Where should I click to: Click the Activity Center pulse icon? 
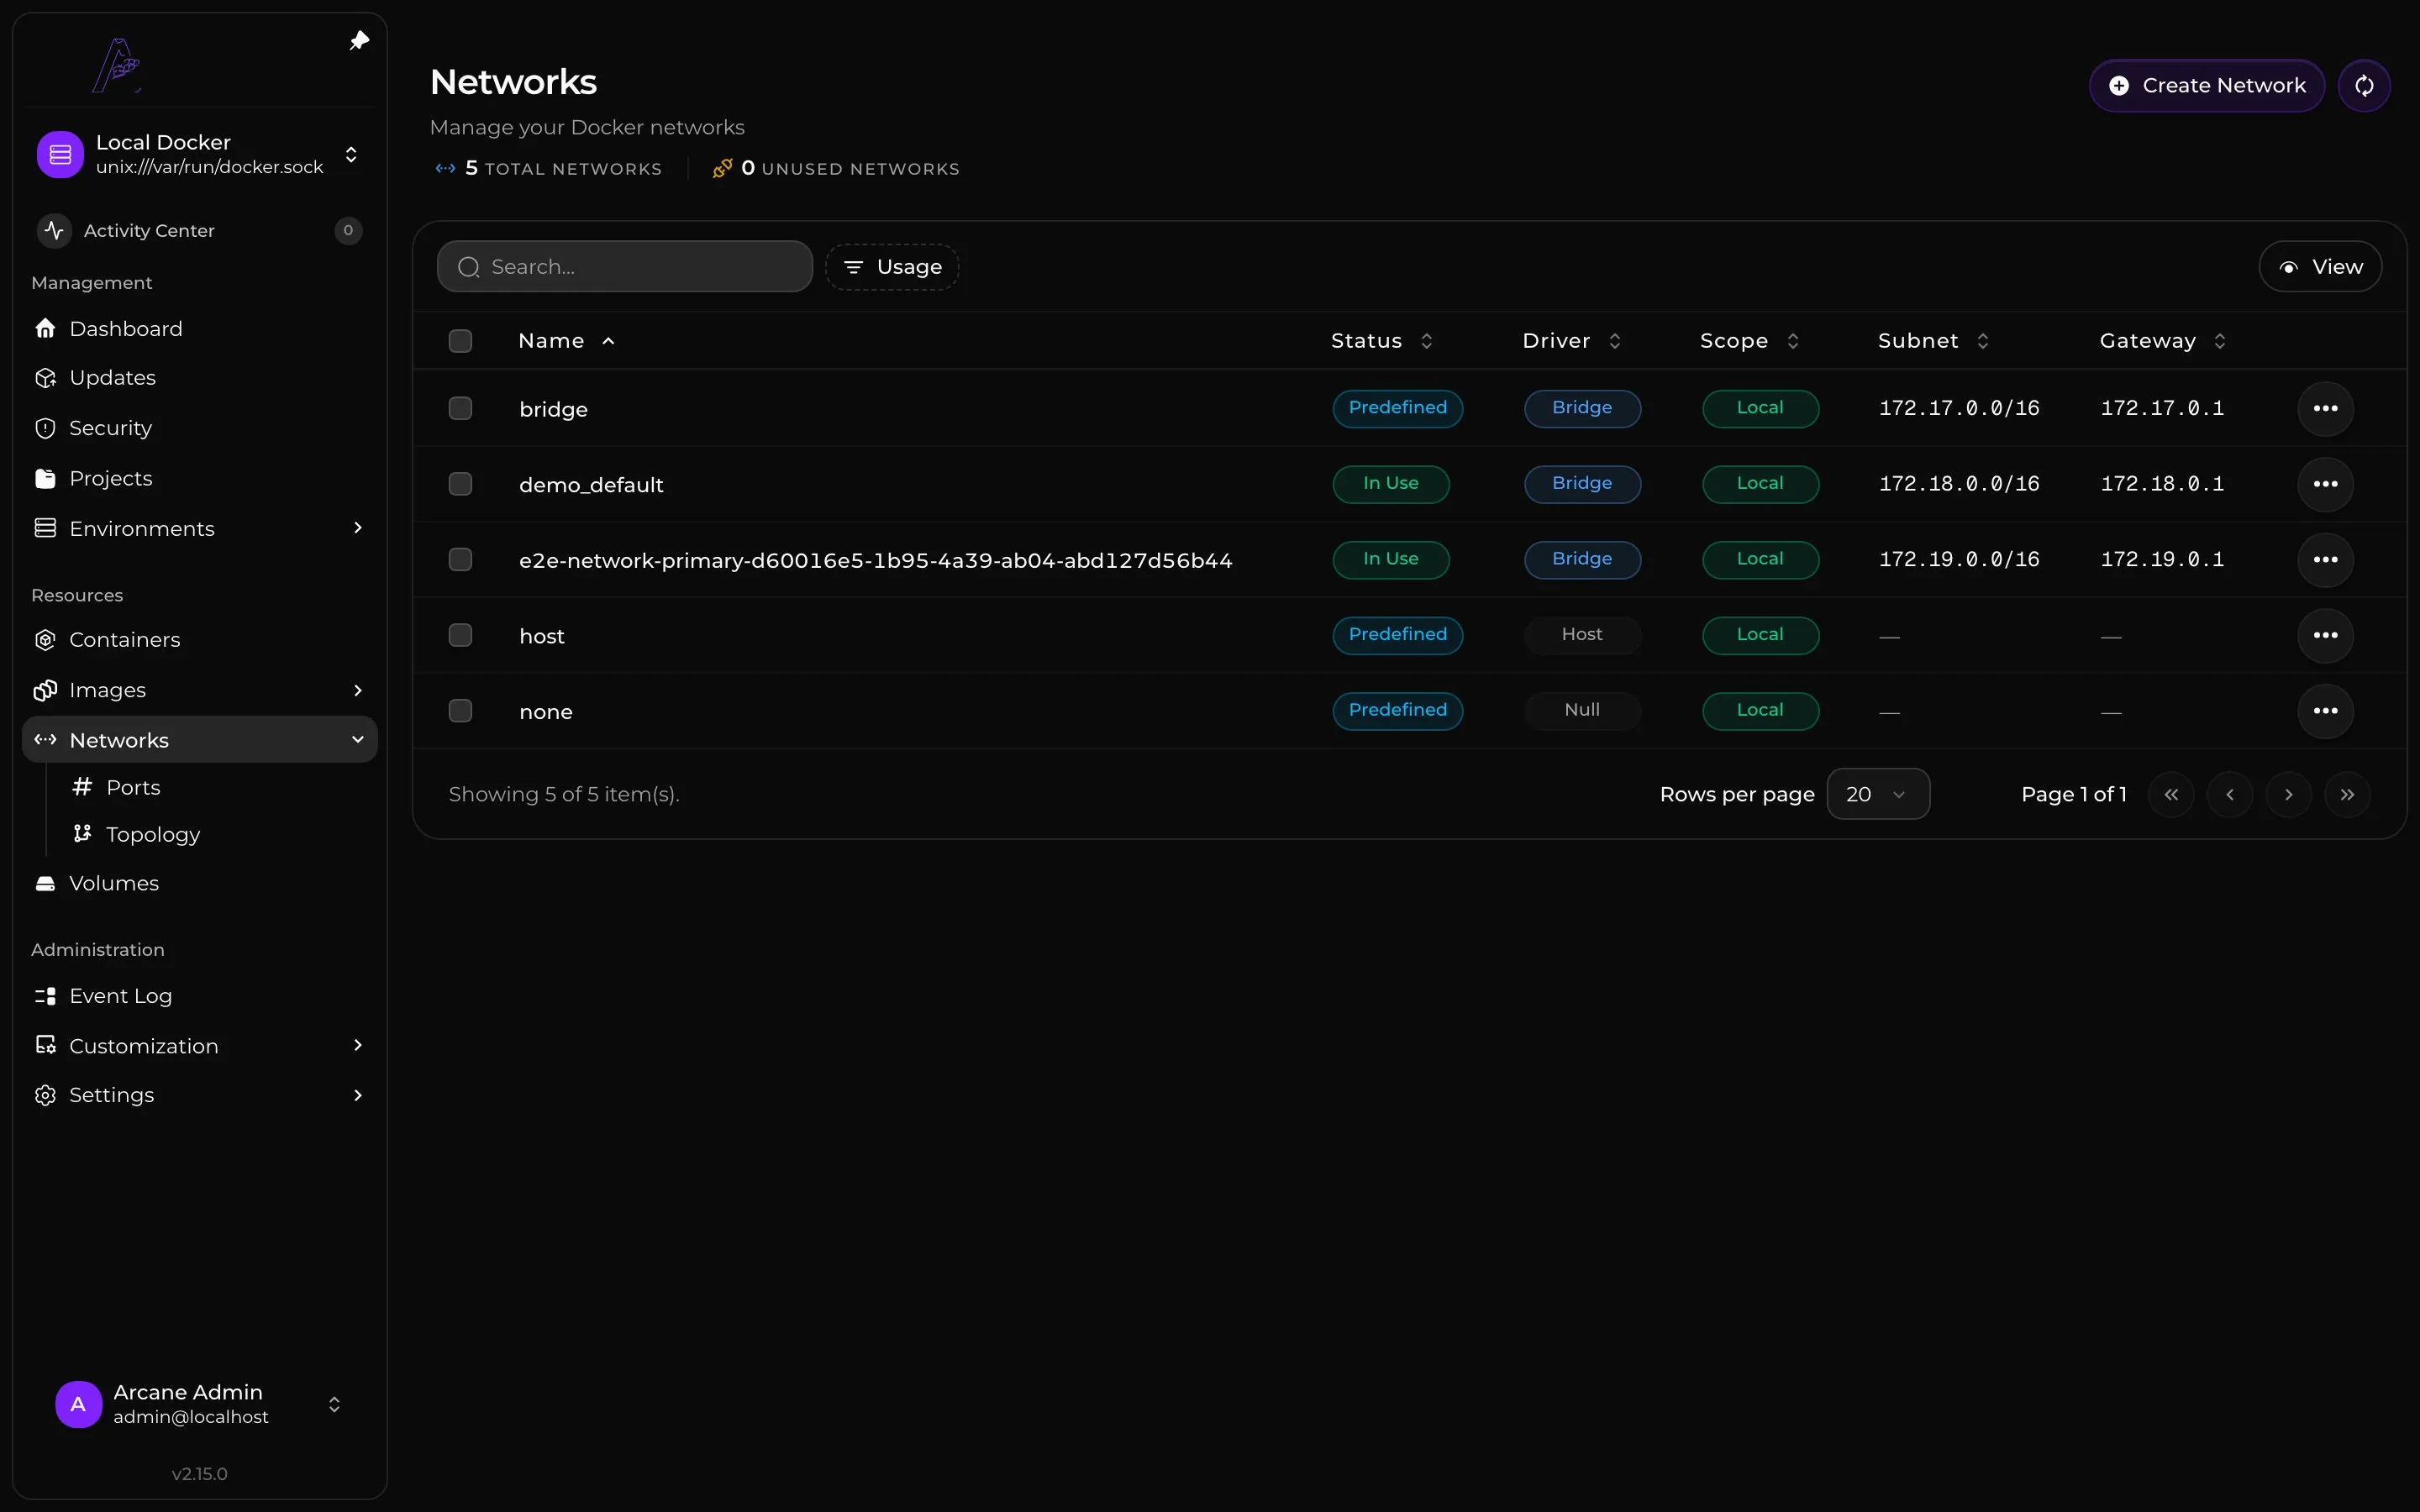tap(54, 231)
